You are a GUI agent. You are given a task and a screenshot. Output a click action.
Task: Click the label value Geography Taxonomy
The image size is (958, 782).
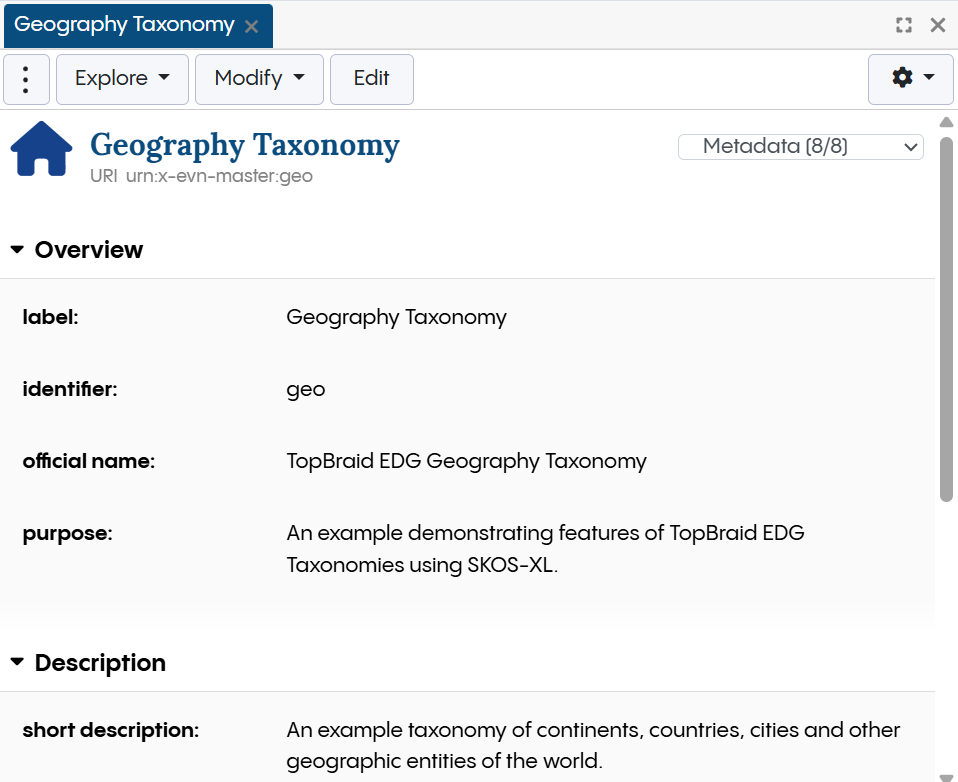tap(396, 318)
